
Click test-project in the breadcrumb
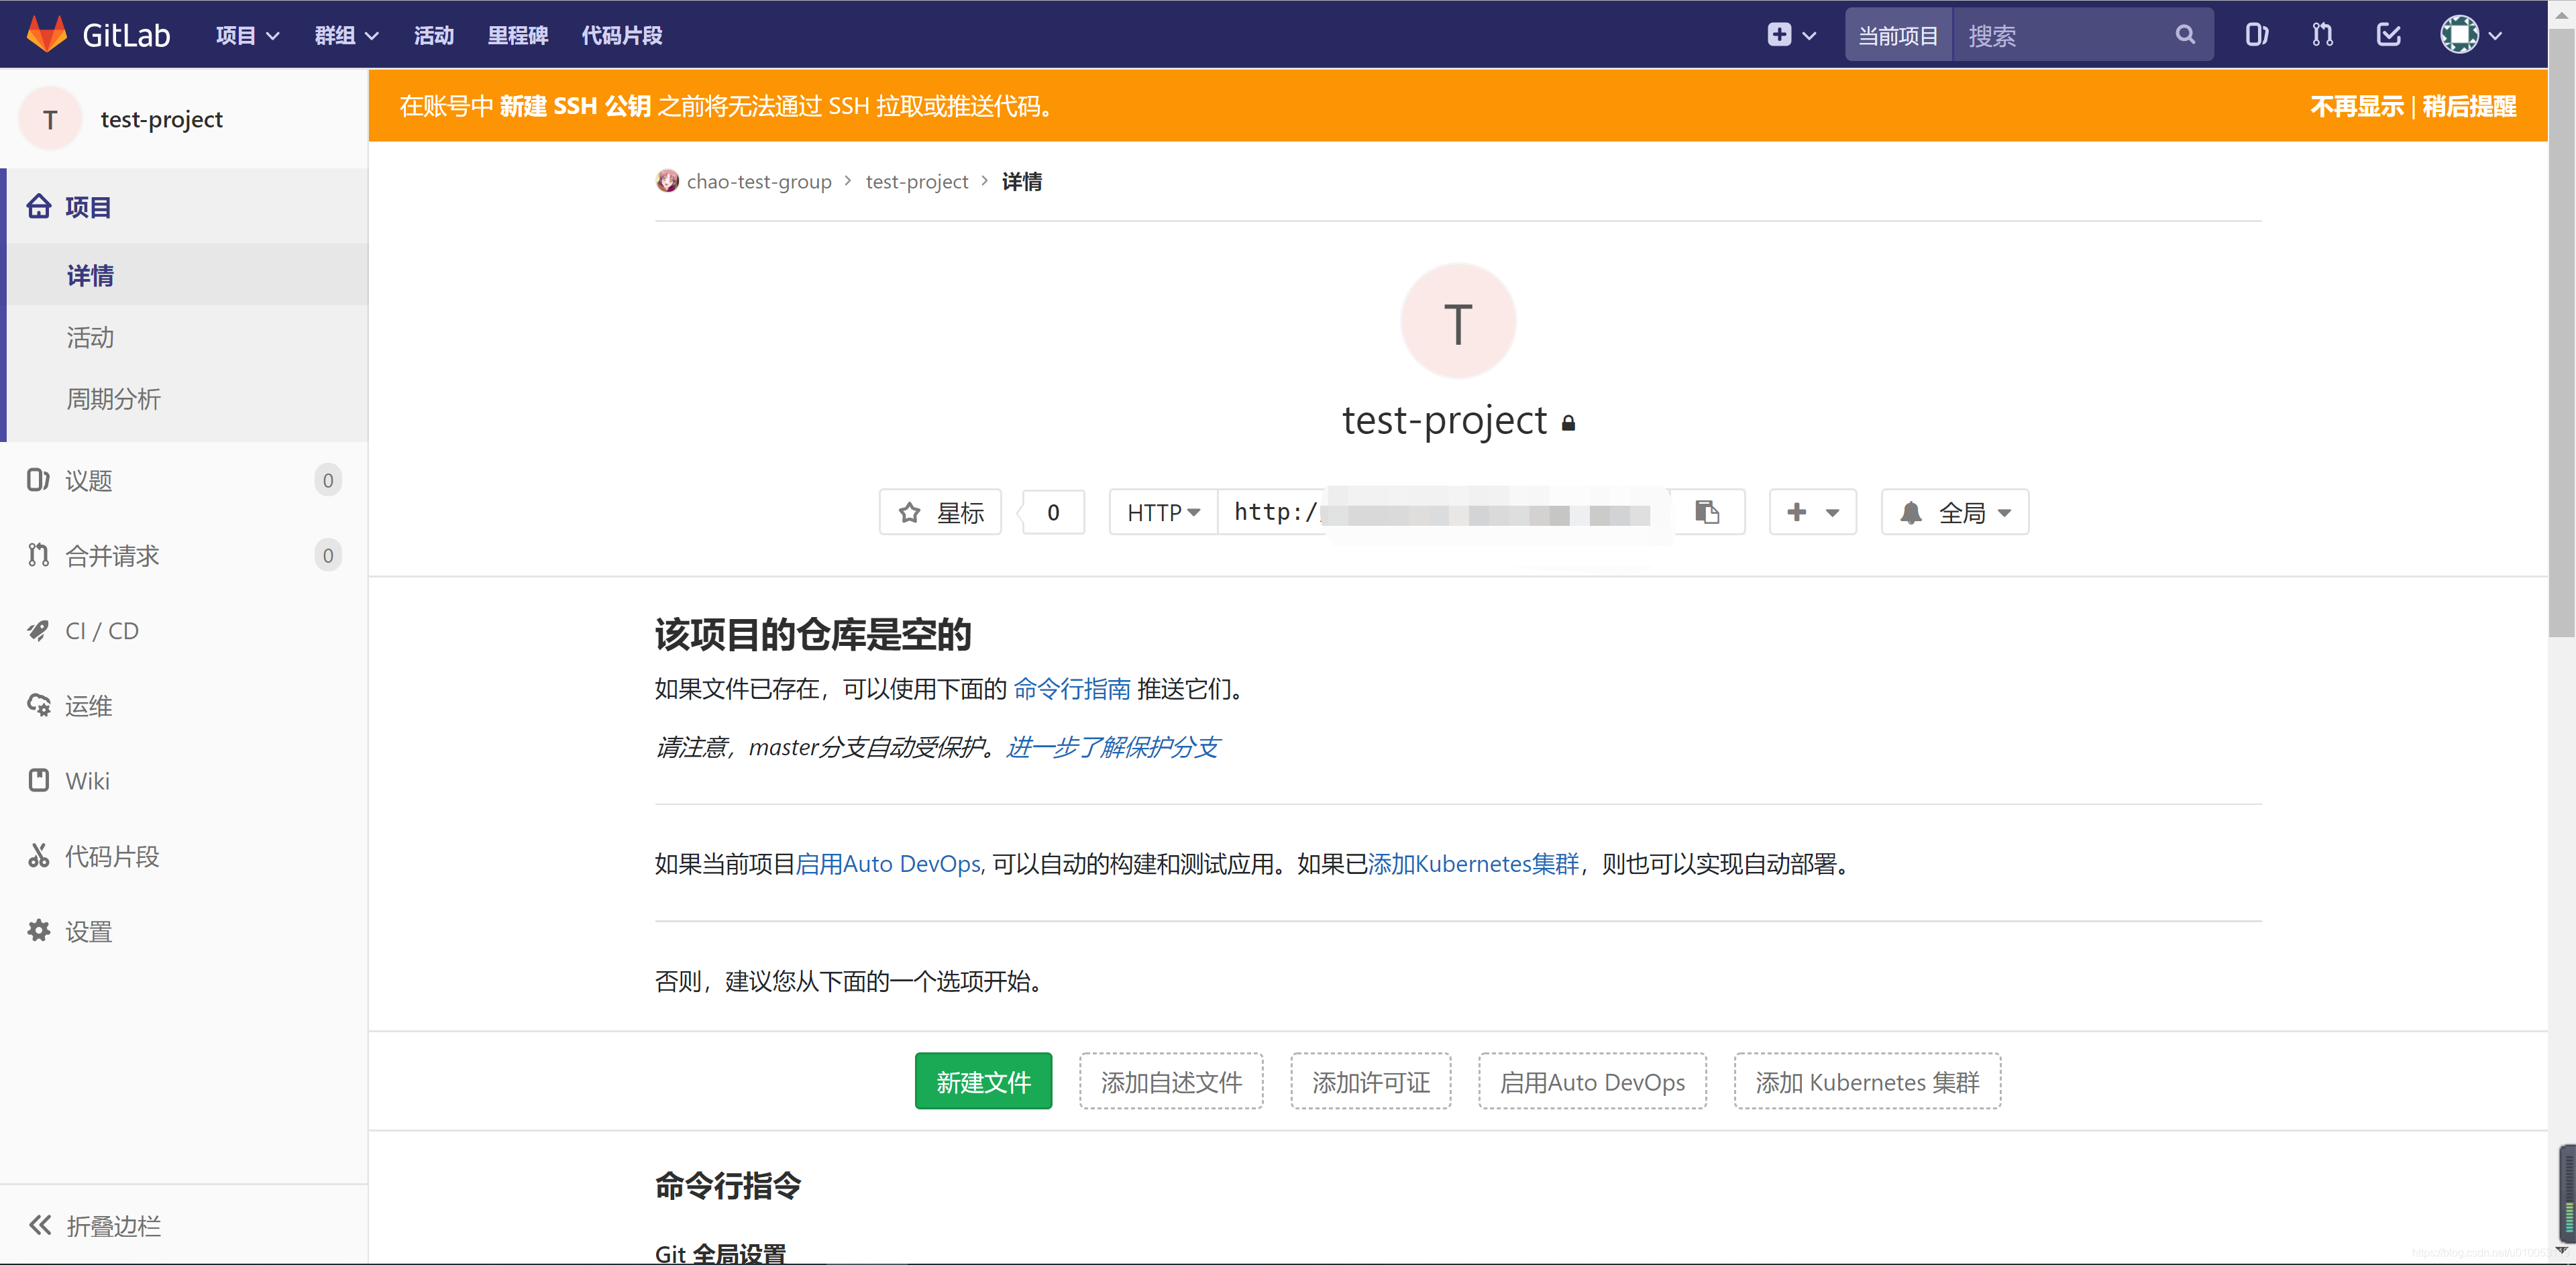pos(916,181)
